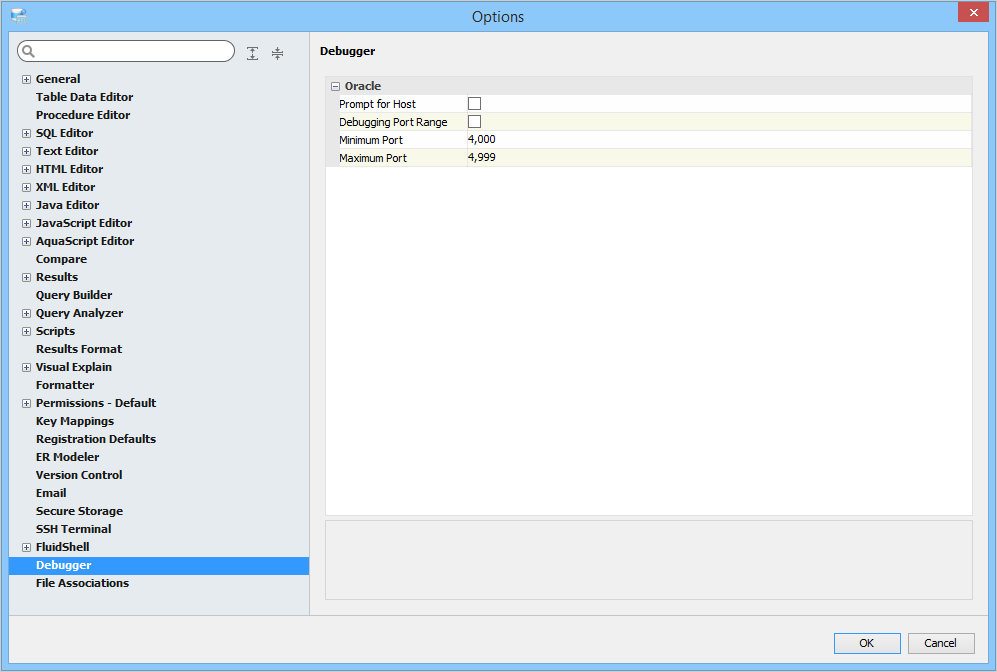
Task: Select the Permissions - Default tree label
Action: click(95, 403)
